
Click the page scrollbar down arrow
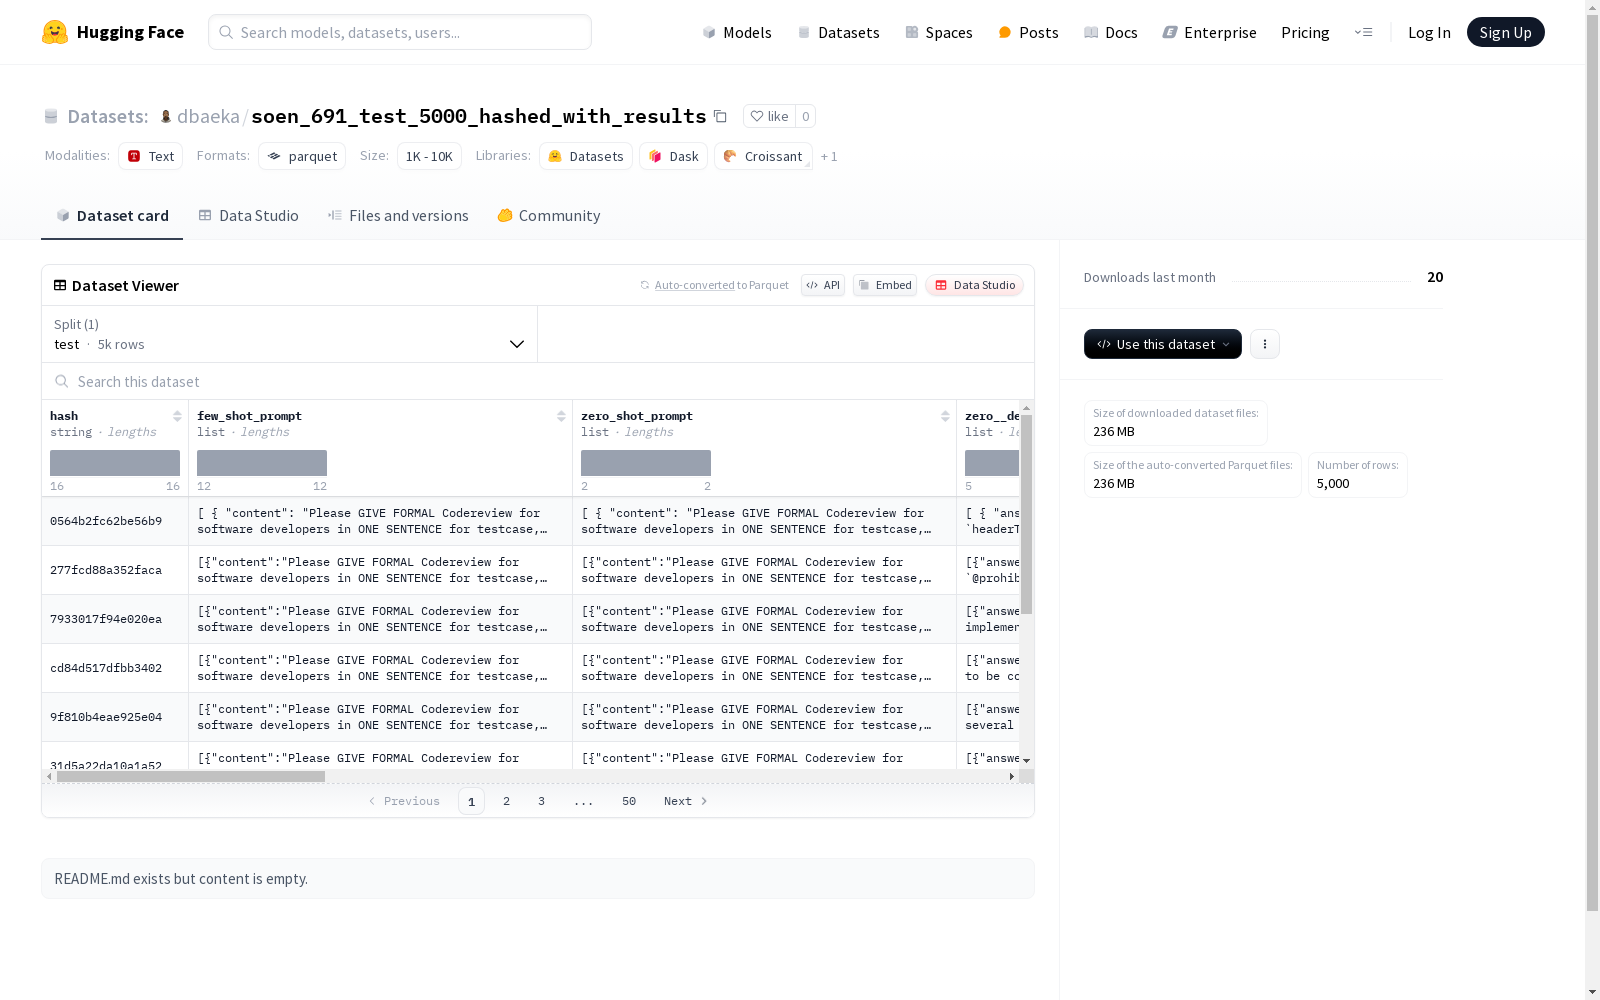coord(1592,992)
